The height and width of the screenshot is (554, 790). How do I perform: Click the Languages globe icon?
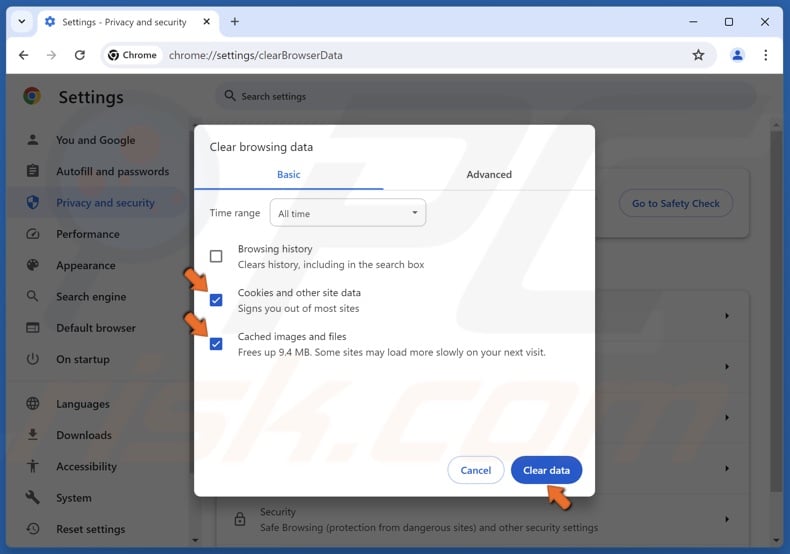[x=33, y=403]
